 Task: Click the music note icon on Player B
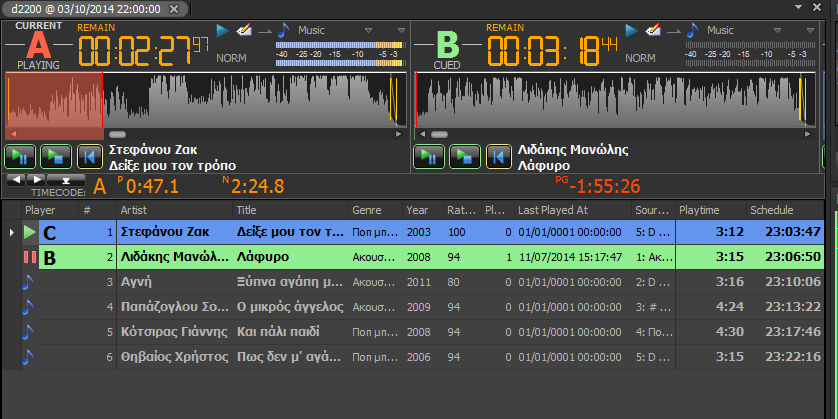(694, 30)
